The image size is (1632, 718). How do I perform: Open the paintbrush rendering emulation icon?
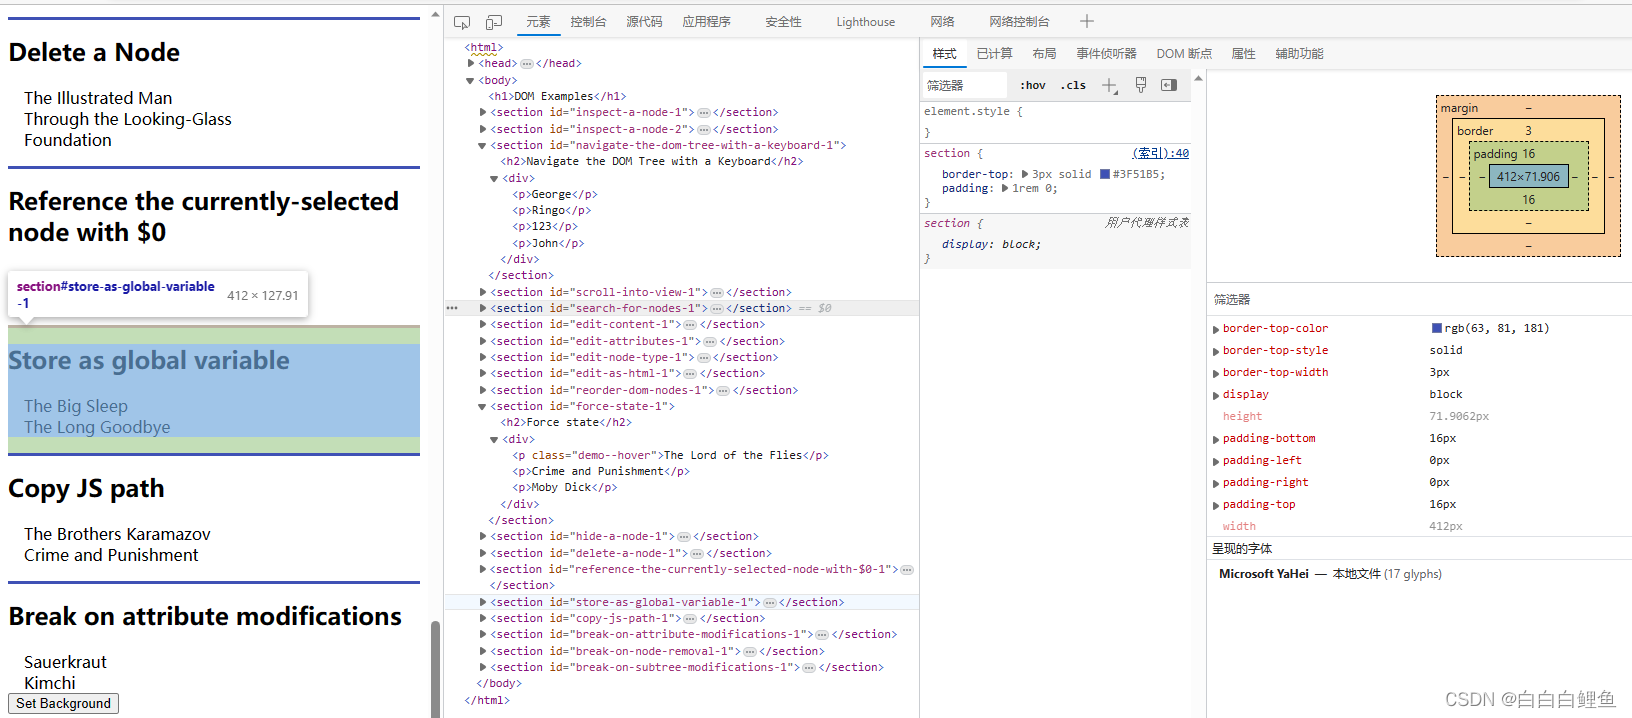pyautogui.click(x=1141, y=85)
